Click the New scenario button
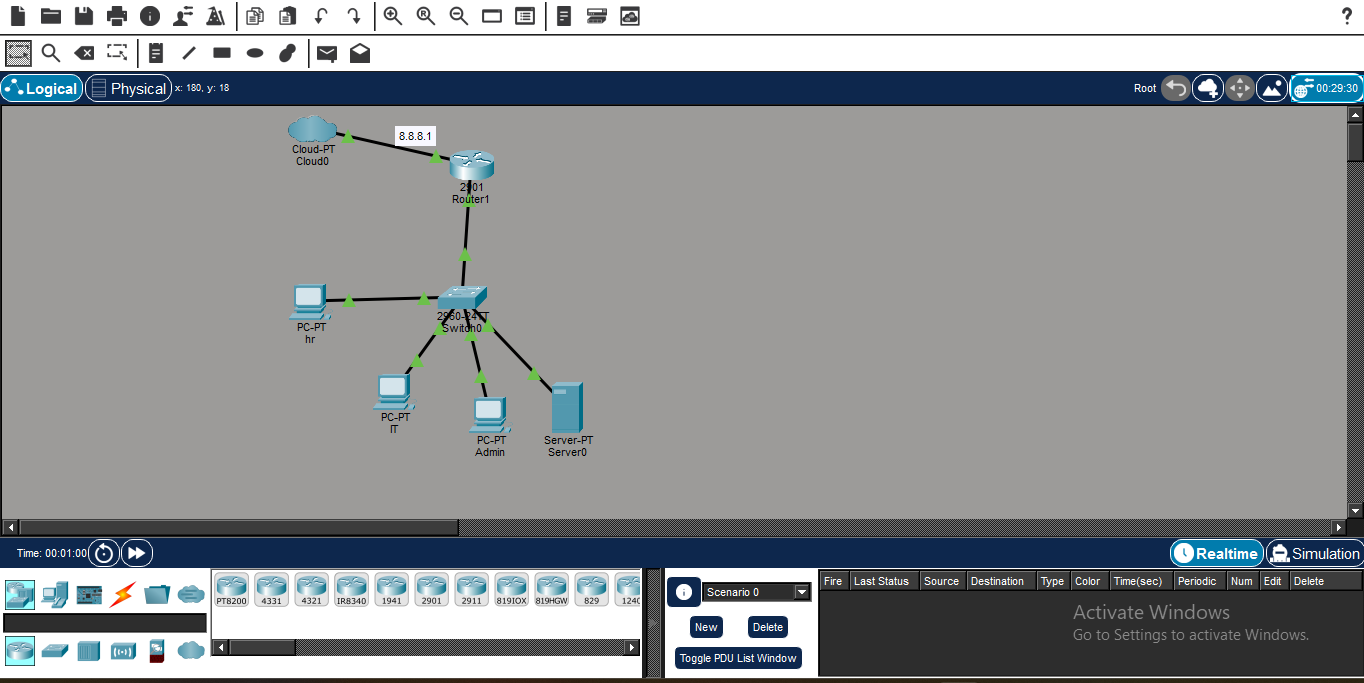1364x683 pixels. [706, 627]
